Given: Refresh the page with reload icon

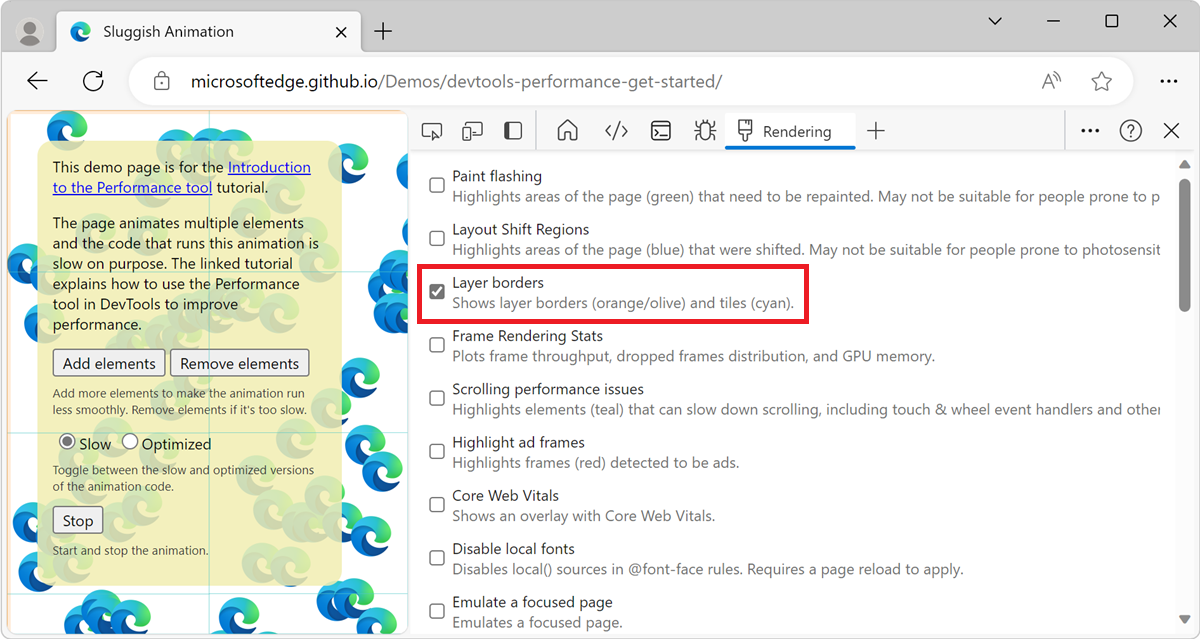Looking at the screenshot, I should click(93, 81).
